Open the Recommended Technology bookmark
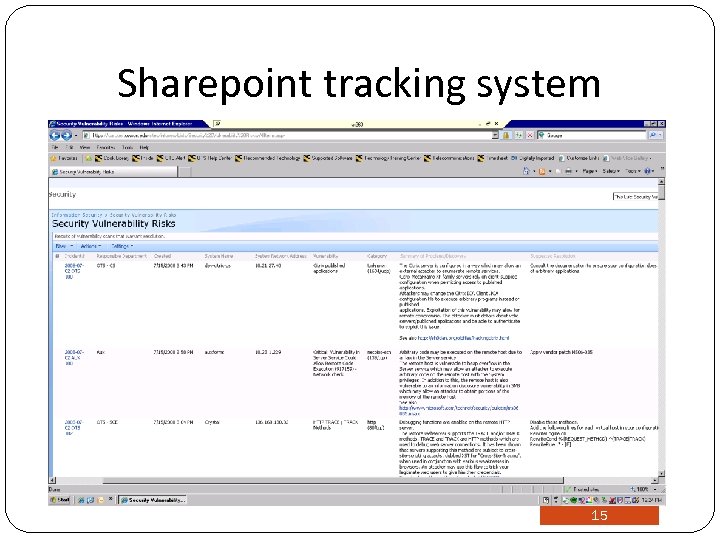 pos(268,158)
